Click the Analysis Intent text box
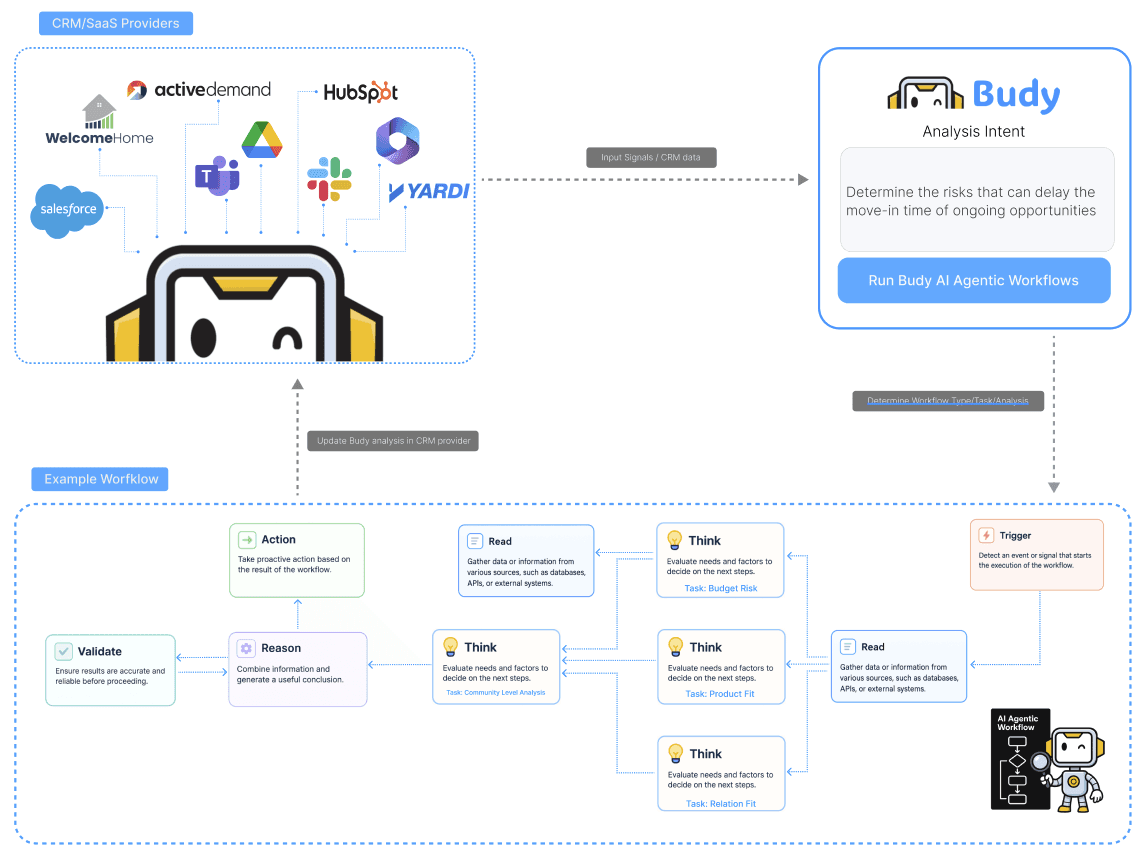 point(977,200)
